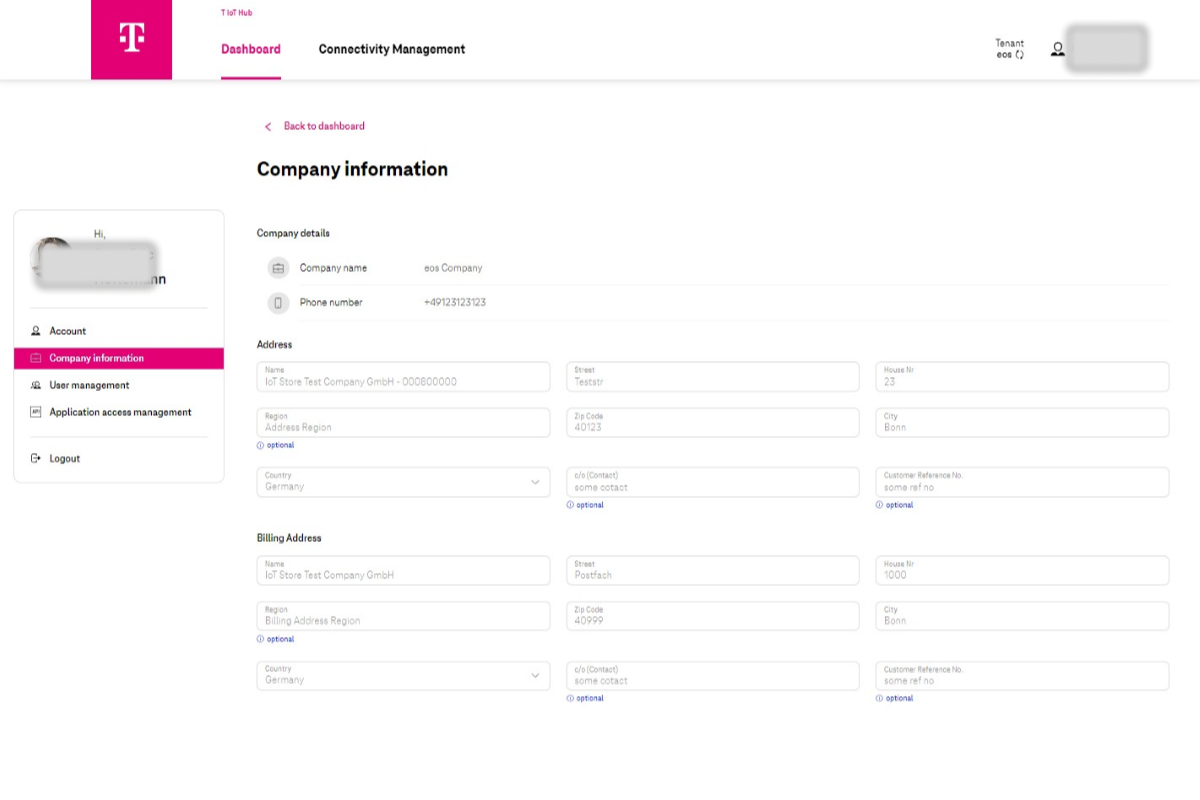Click the User management sidebar icon
This screenshot has width=1200, height=800.
36,385
